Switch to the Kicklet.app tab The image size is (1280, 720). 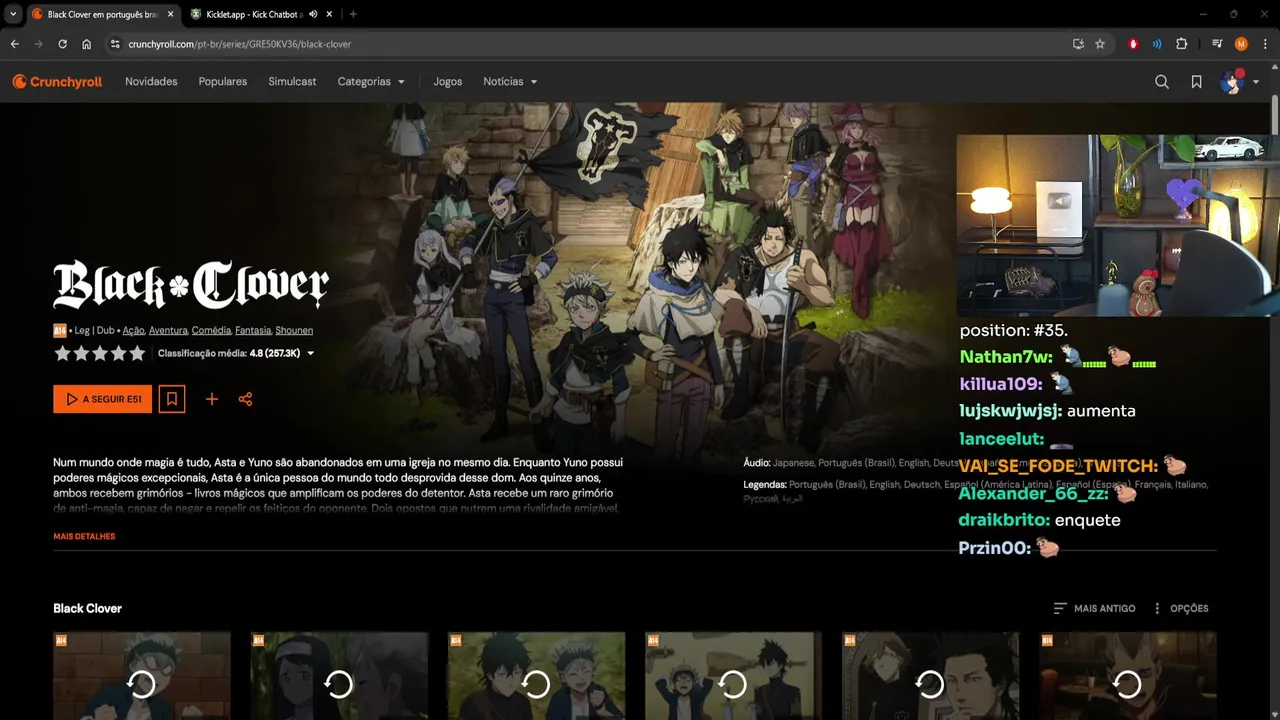(261, 14)
